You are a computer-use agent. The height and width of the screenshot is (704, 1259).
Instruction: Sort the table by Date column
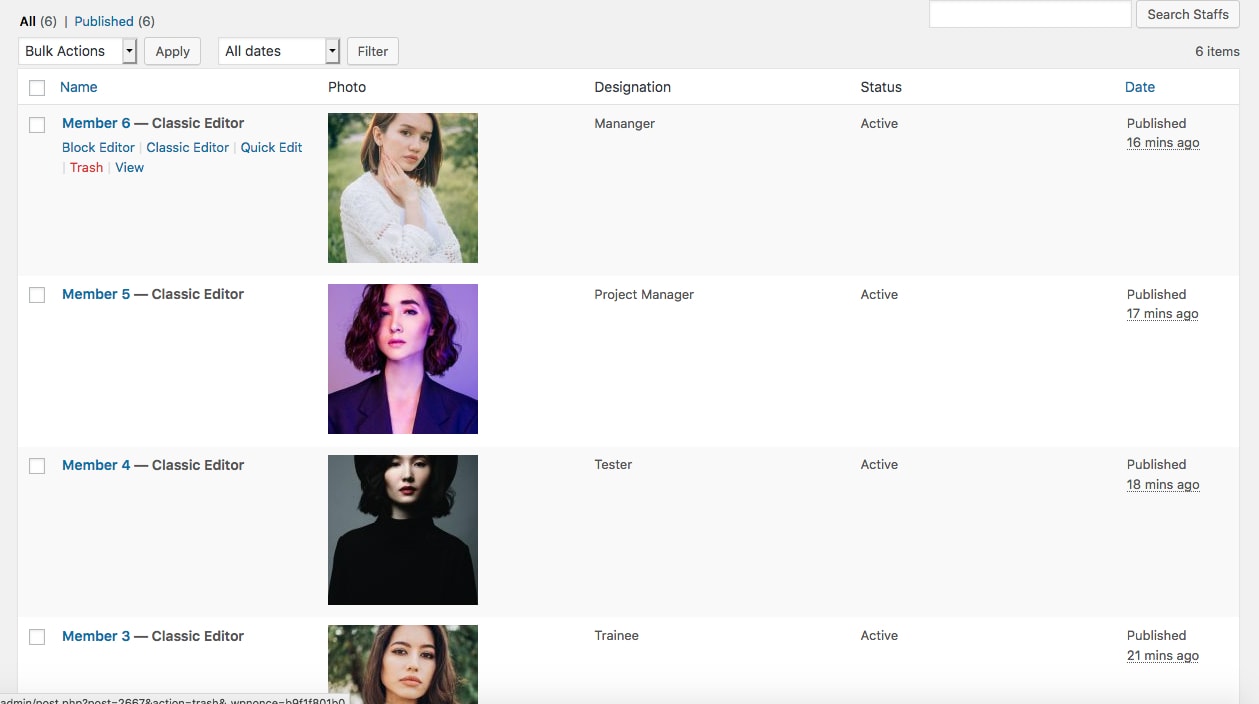pos(1140,87)
